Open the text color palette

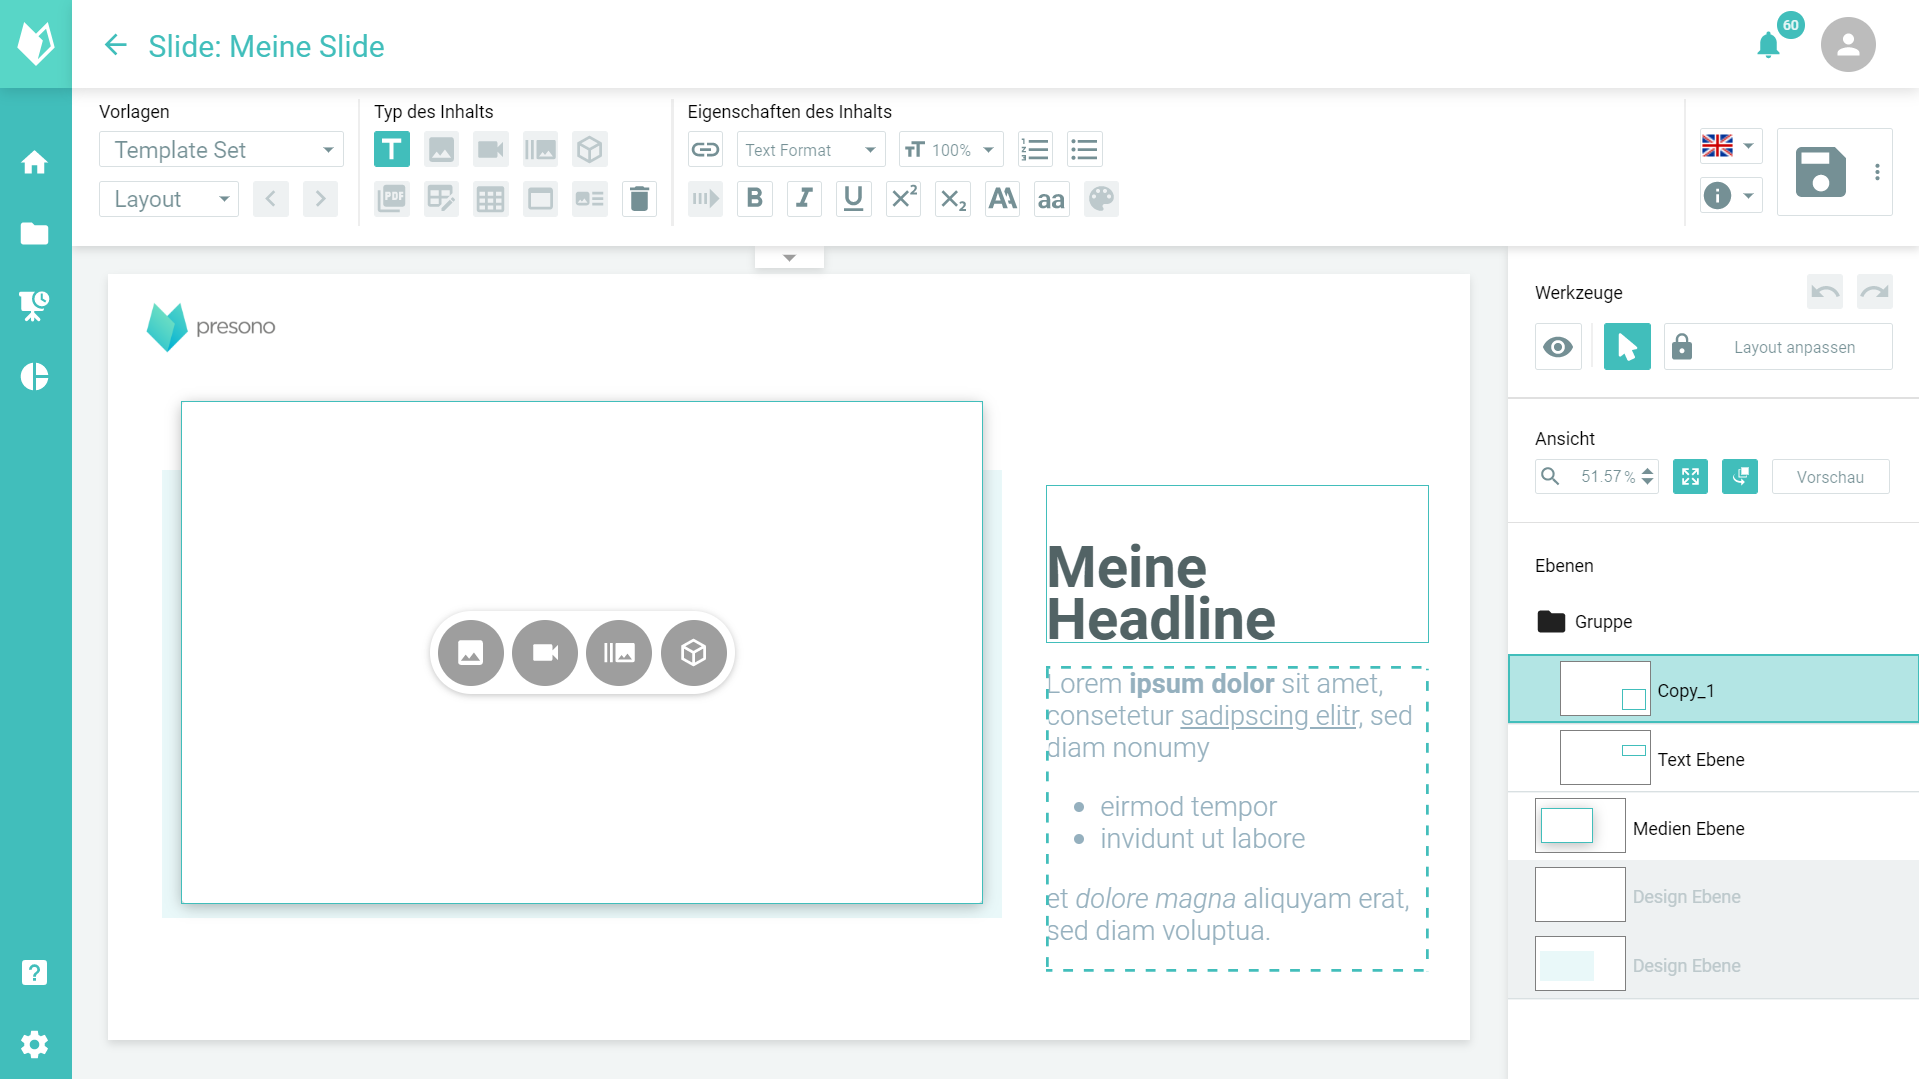[x=1101, y=199]
